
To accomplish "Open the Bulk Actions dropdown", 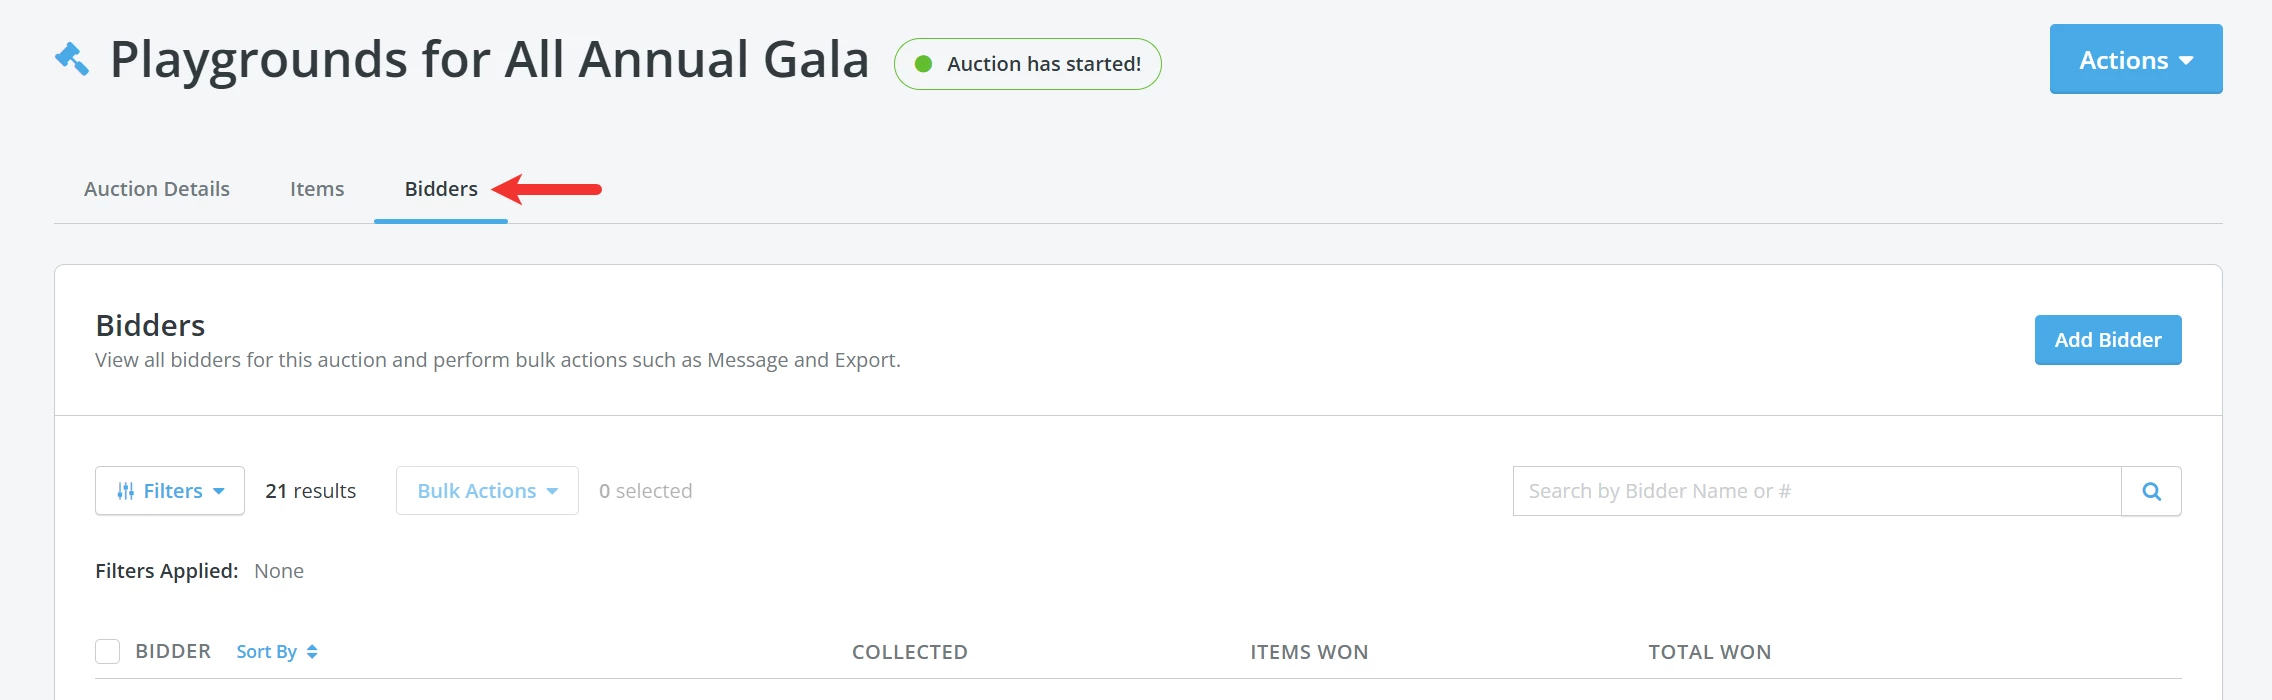I will click(486, 490).
